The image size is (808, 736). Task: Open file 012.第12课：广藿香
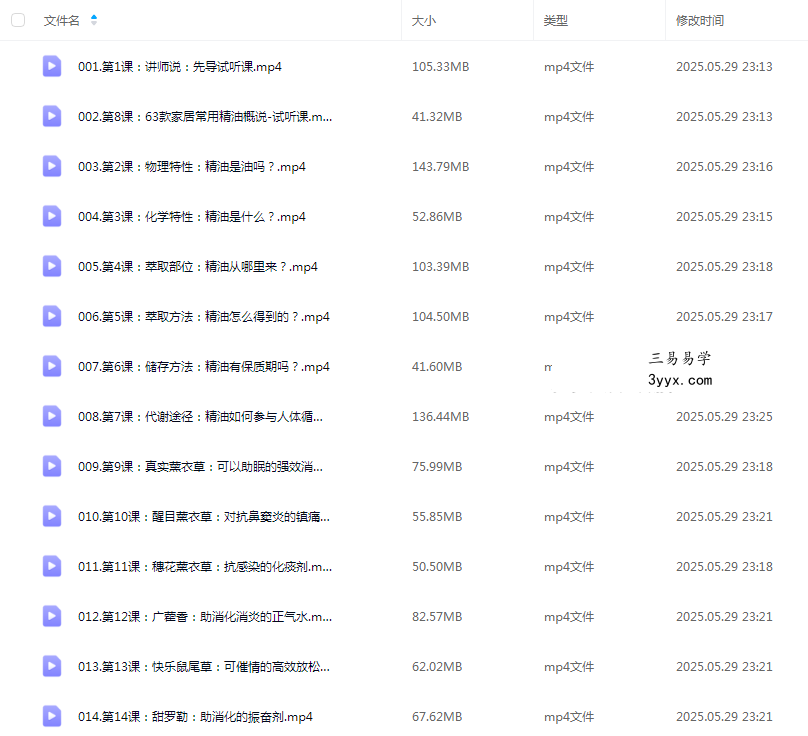pos(205,617)
